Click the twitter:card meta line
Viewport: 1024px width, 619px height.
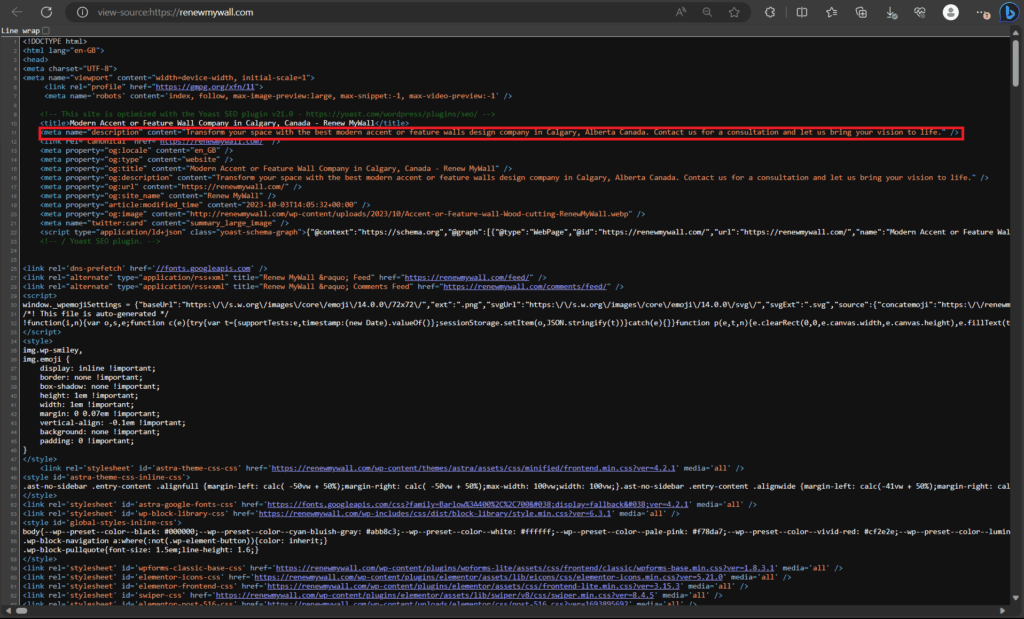tap(164, 223)
